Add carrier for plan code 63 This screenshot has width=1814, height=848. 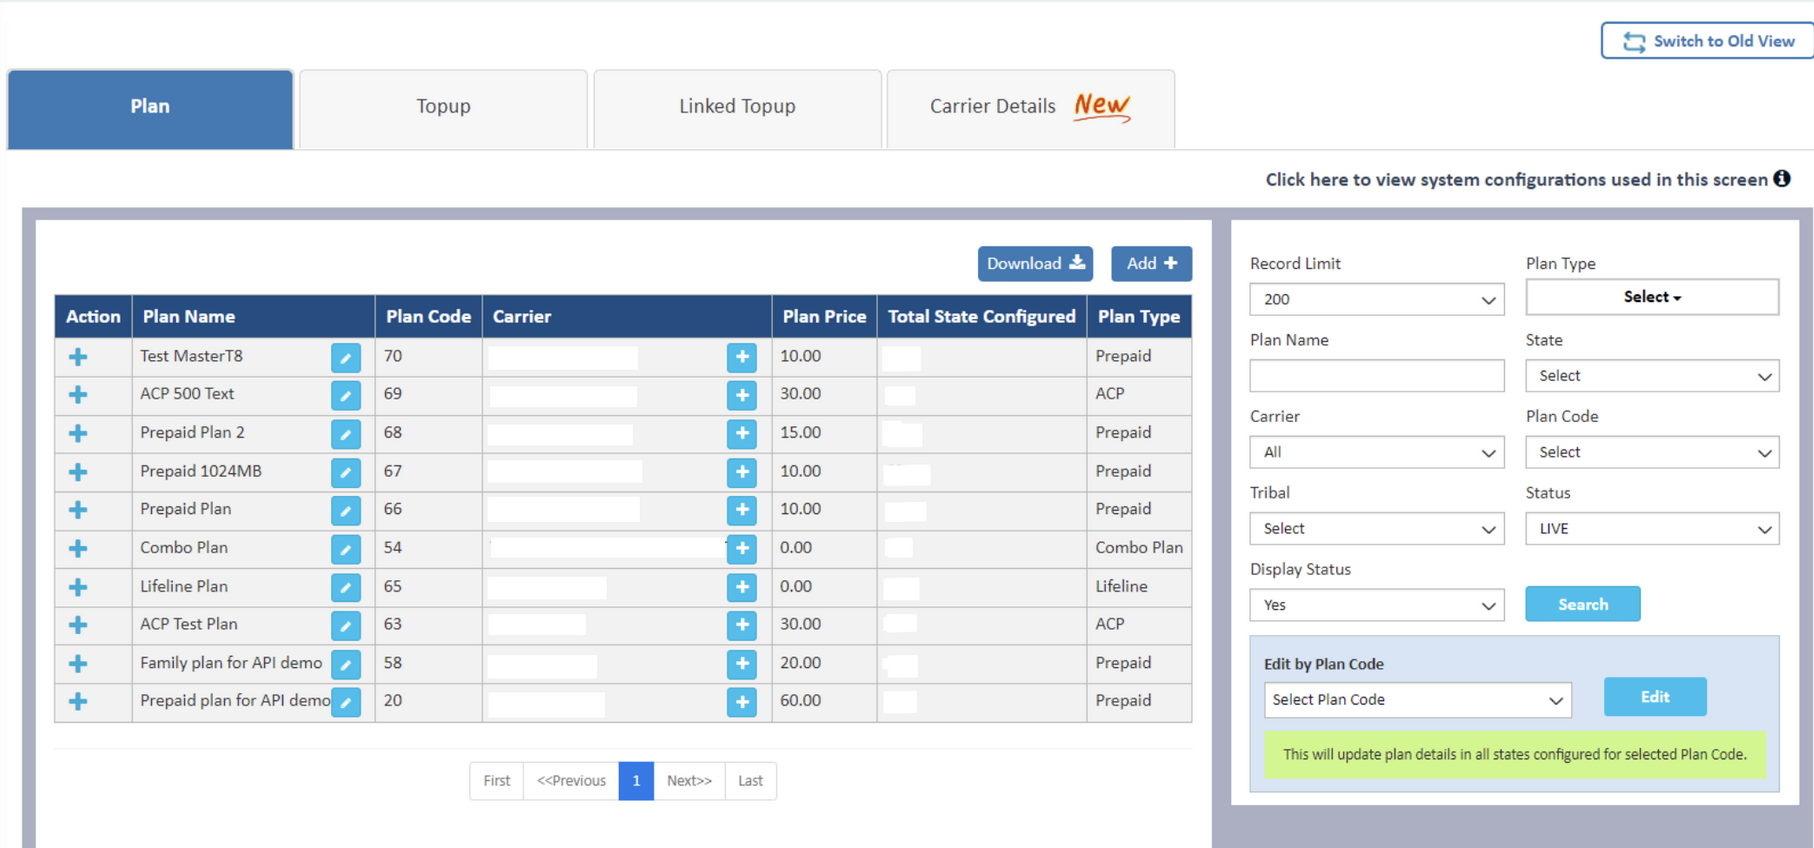[742, 625]
